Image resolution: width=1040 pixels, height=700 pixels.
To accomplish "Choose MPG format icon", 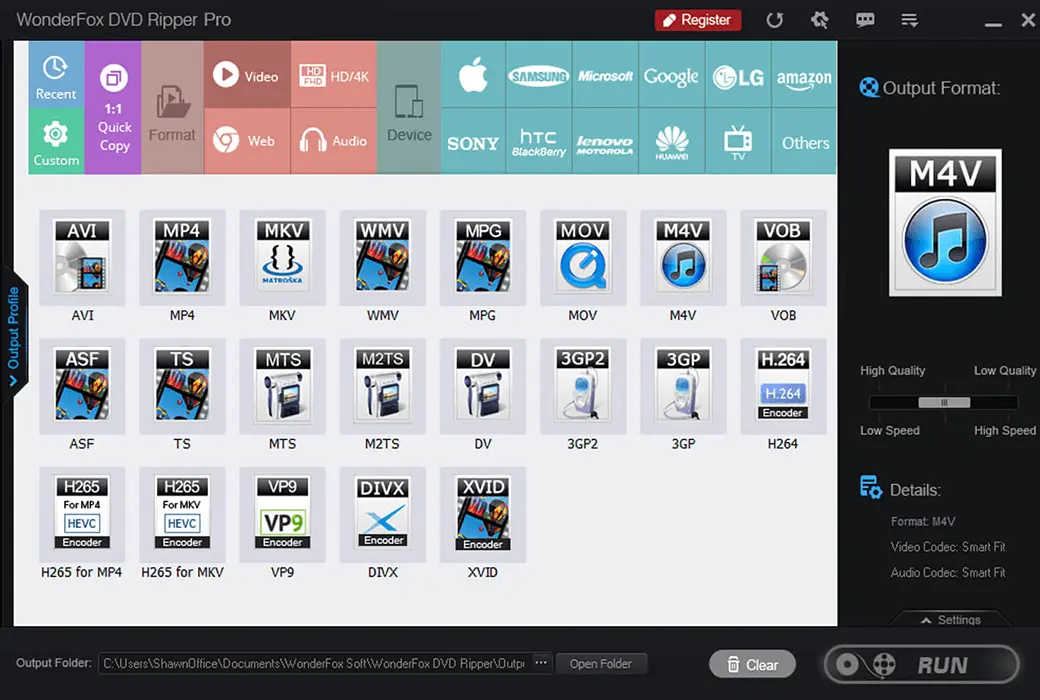I will click(x=483, y=257).
